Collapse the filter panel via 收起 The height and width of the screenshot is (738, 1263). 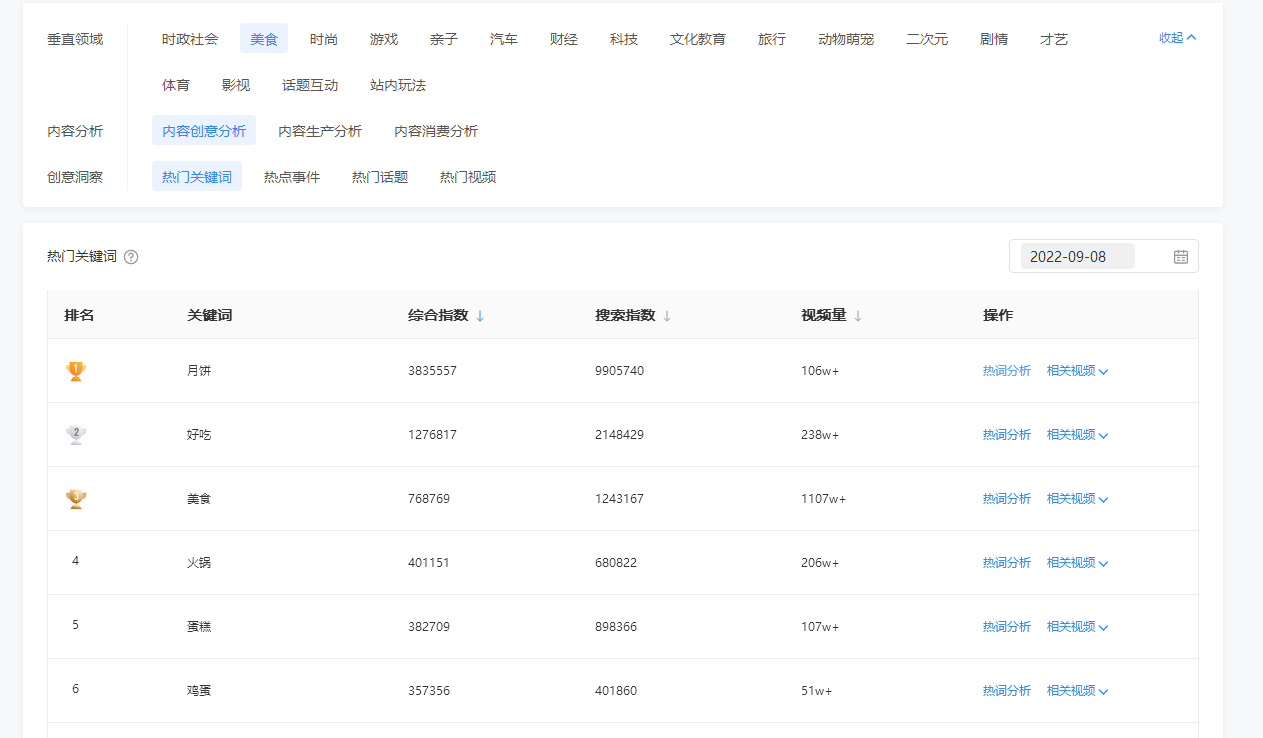1177,38
